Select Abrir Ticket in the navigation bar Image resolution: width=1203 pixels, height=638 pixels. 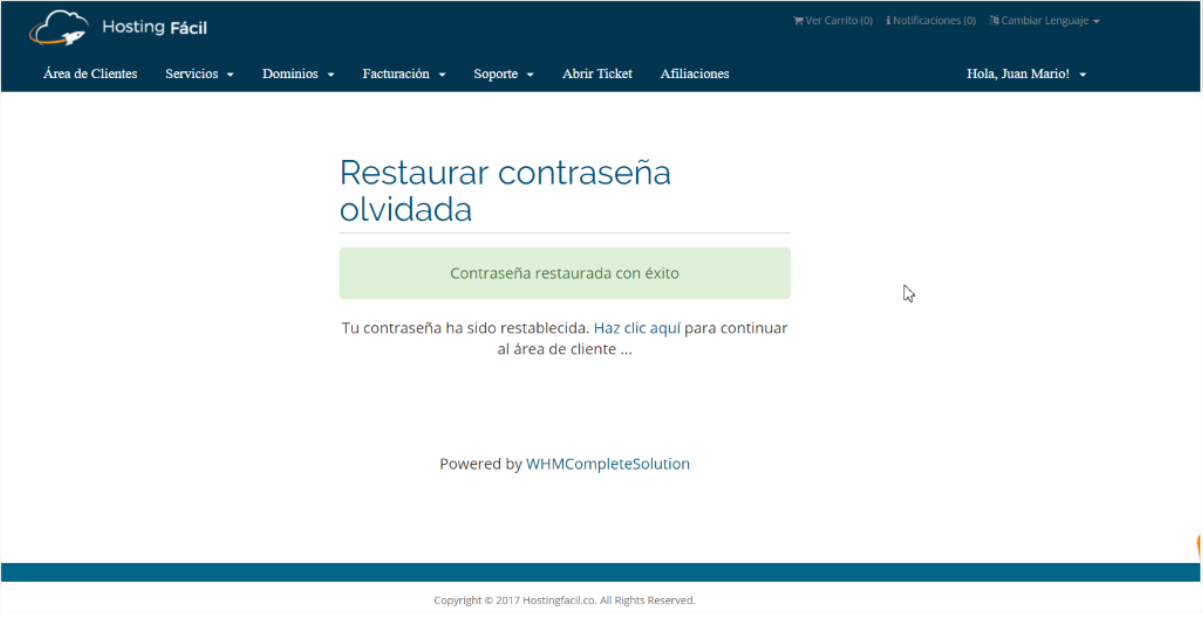[597, 74]
